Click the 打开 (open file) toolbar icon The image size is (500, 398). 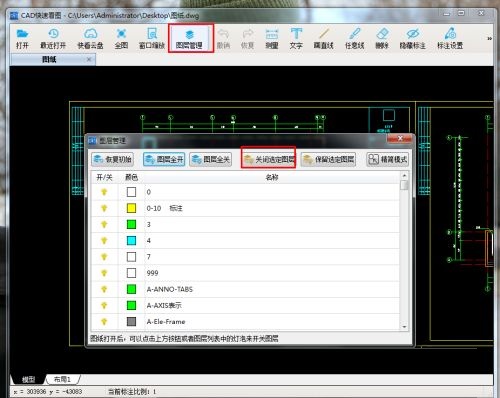22,38
